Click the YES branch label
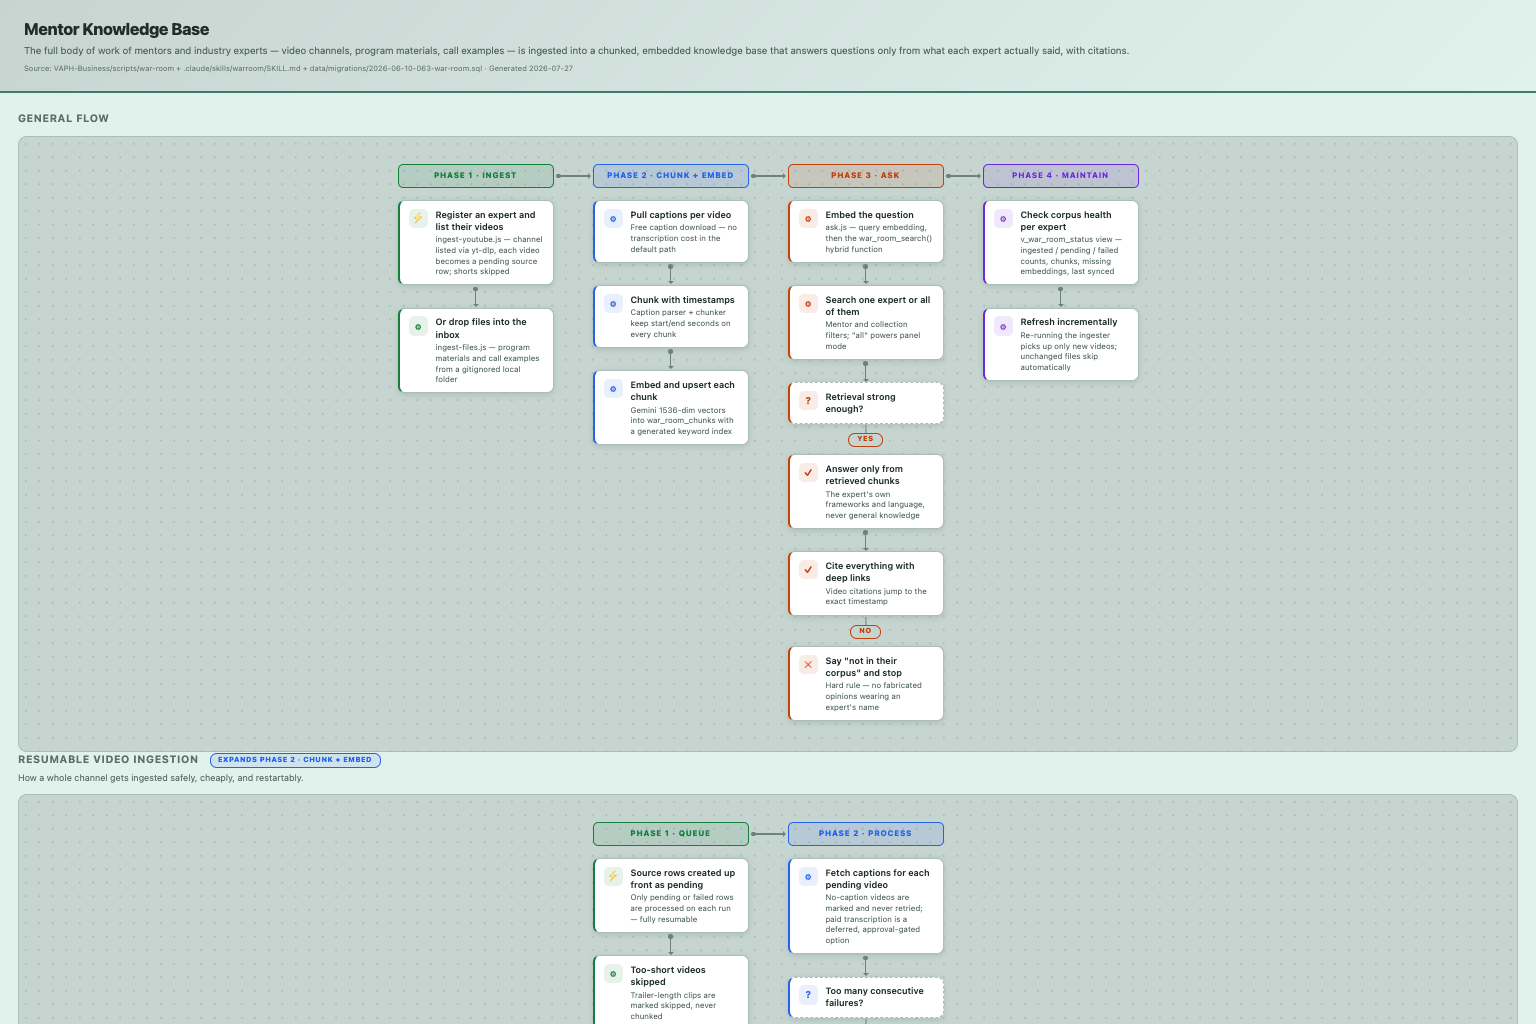This screenshot has width=1536, height=1024. point(865,439)
